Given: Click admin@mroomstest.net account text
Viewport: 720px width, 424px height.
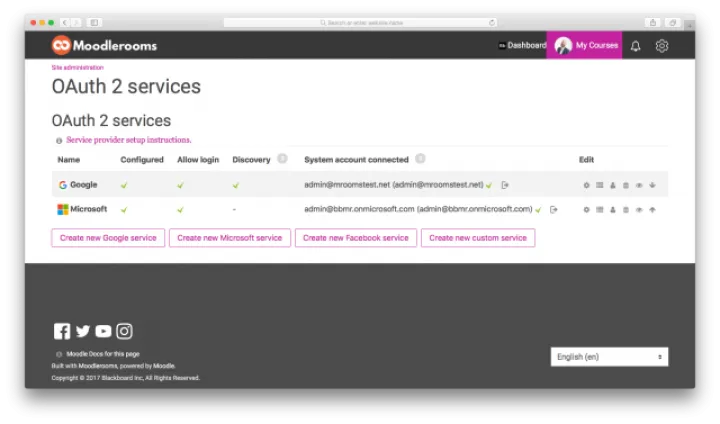Looking at the screenshot, I should pyautogui.click(x=394, y=185).
